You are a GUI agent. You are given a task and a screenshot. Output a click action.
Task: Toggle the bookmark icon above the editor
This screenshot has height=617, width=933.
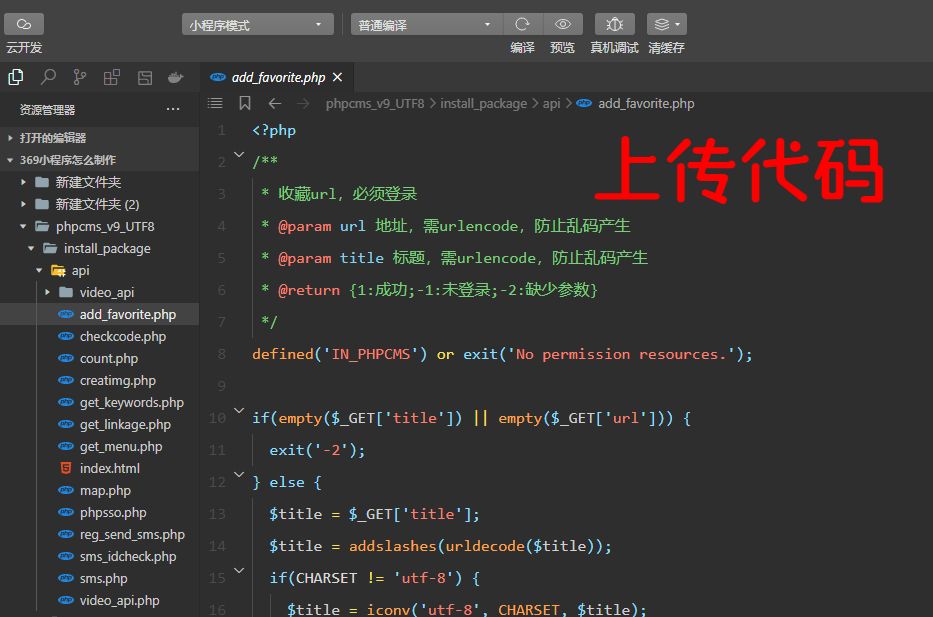[244, 102]
